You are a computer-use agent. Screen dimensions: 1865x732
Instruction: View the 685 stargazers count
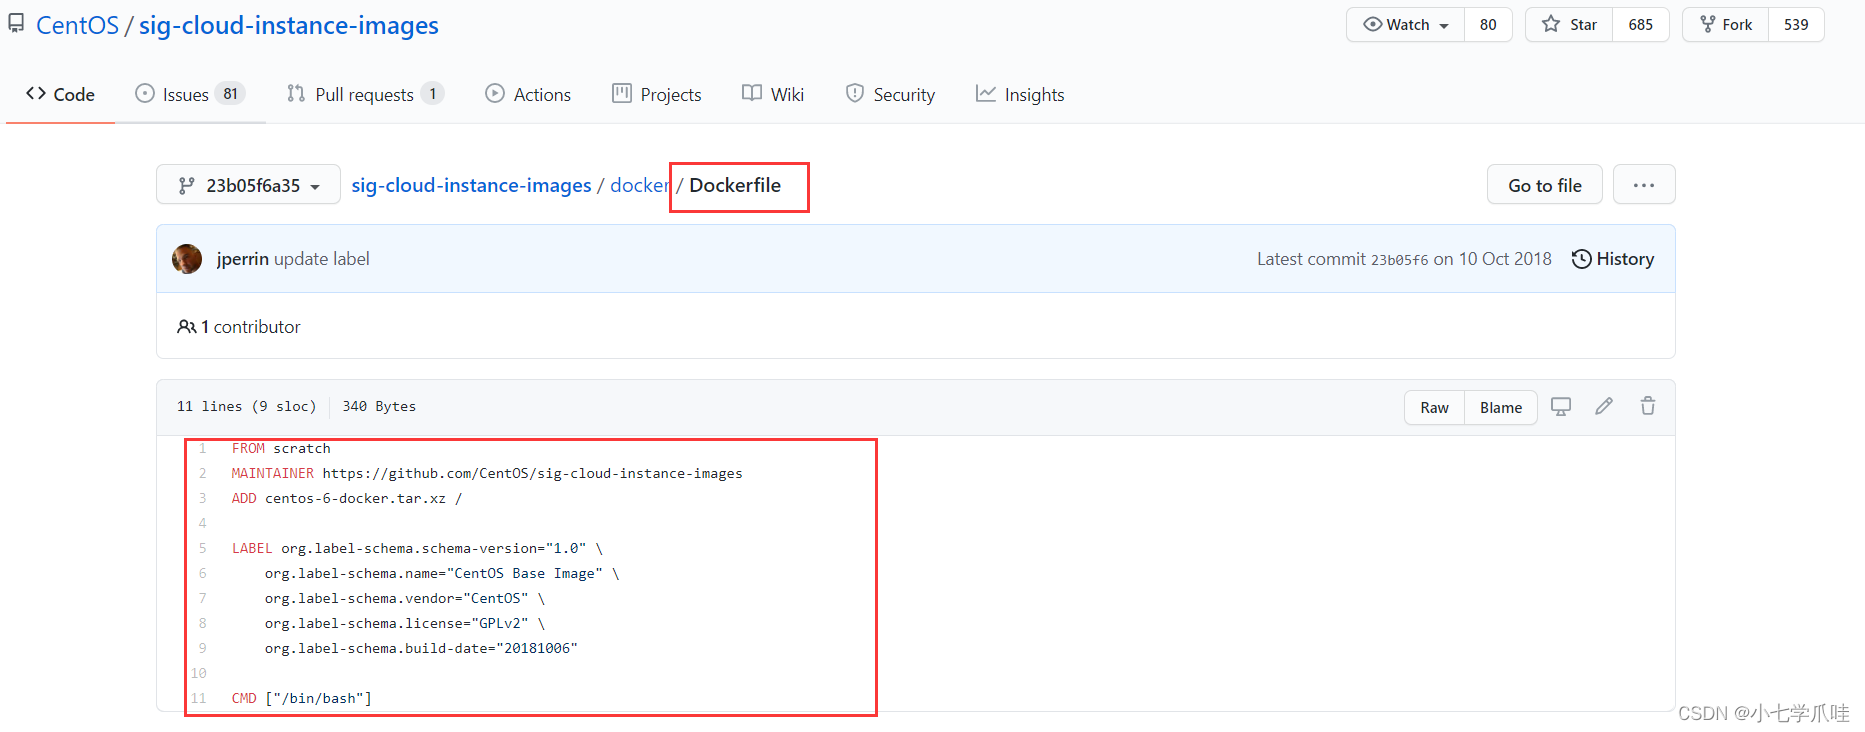[1640, 25]
